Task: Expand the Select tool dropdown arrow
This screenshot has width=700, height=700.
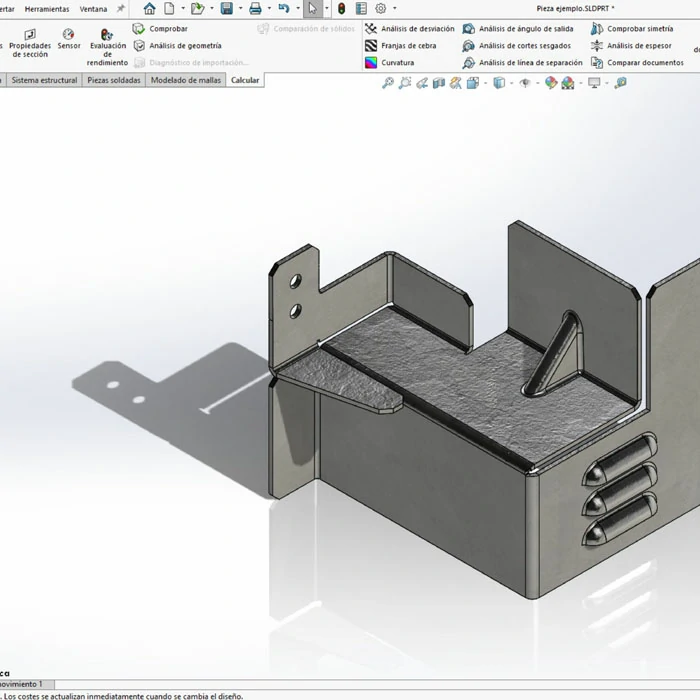Action: pyautogui.click(x=327, y=8)
